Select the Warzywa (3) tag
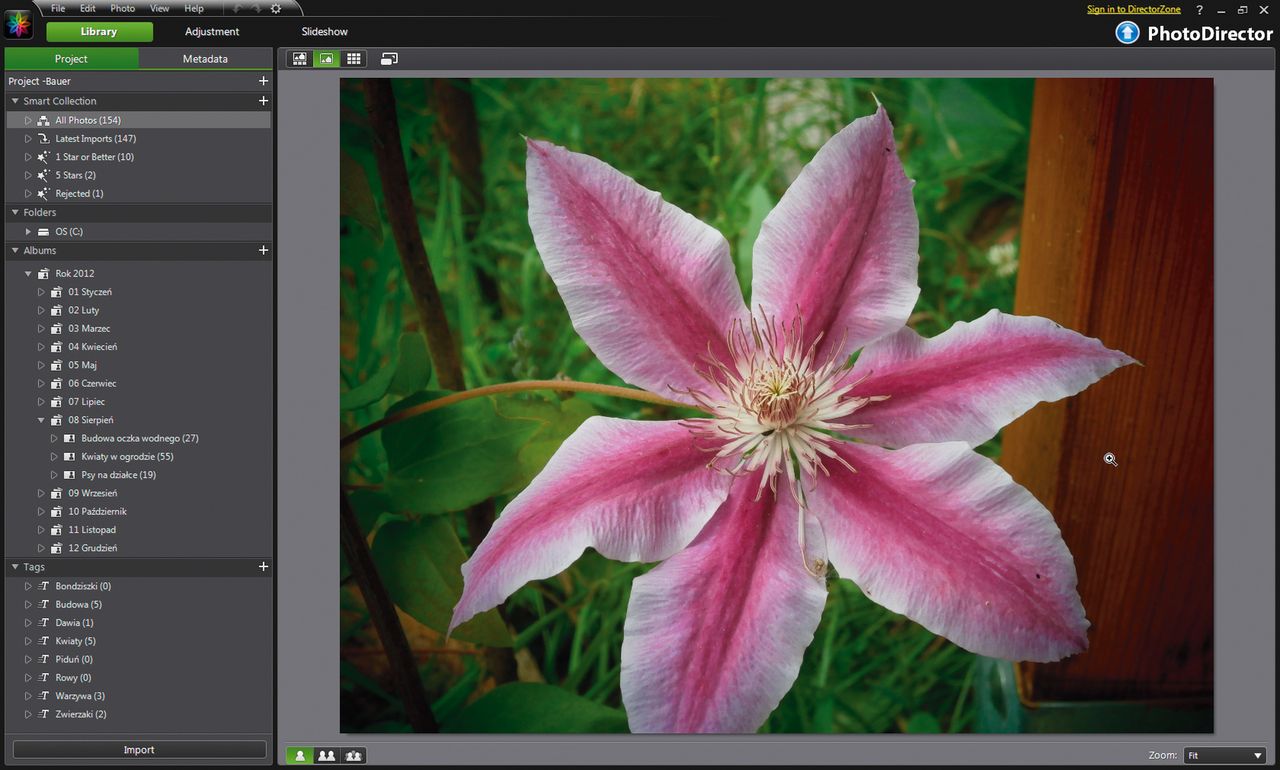 pyautogui.click(x=80, y=696)
